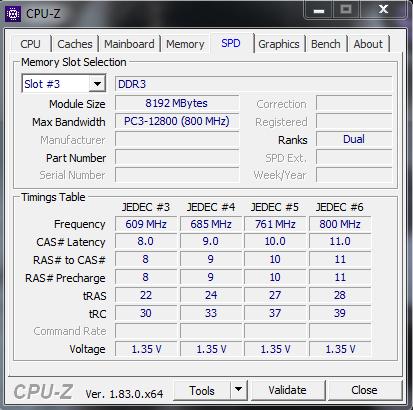413x410 pixels.
Task: Switch to the CPU tab
Action: pos(31,44)
